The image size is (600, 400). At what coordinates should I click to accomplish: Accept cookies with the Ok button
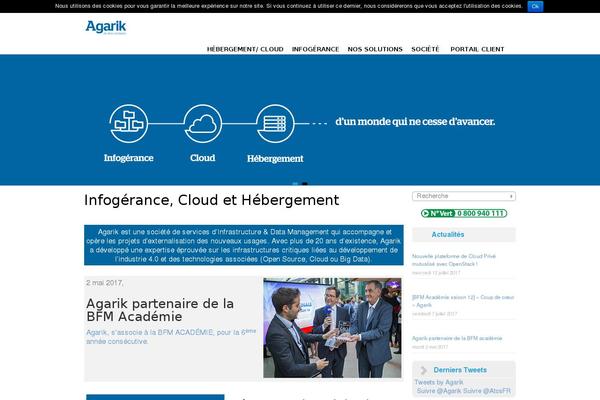[x=535, y=6]
